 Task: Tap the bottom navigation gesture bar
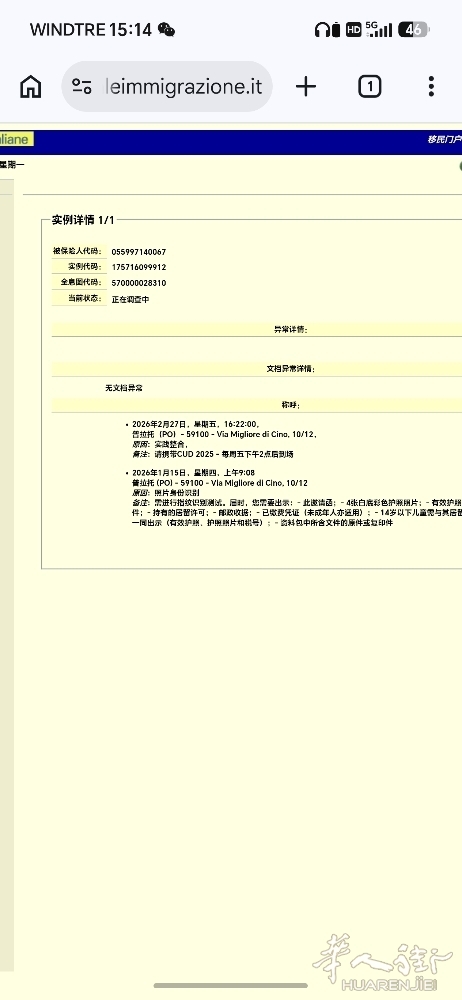[x=231, y=985]
